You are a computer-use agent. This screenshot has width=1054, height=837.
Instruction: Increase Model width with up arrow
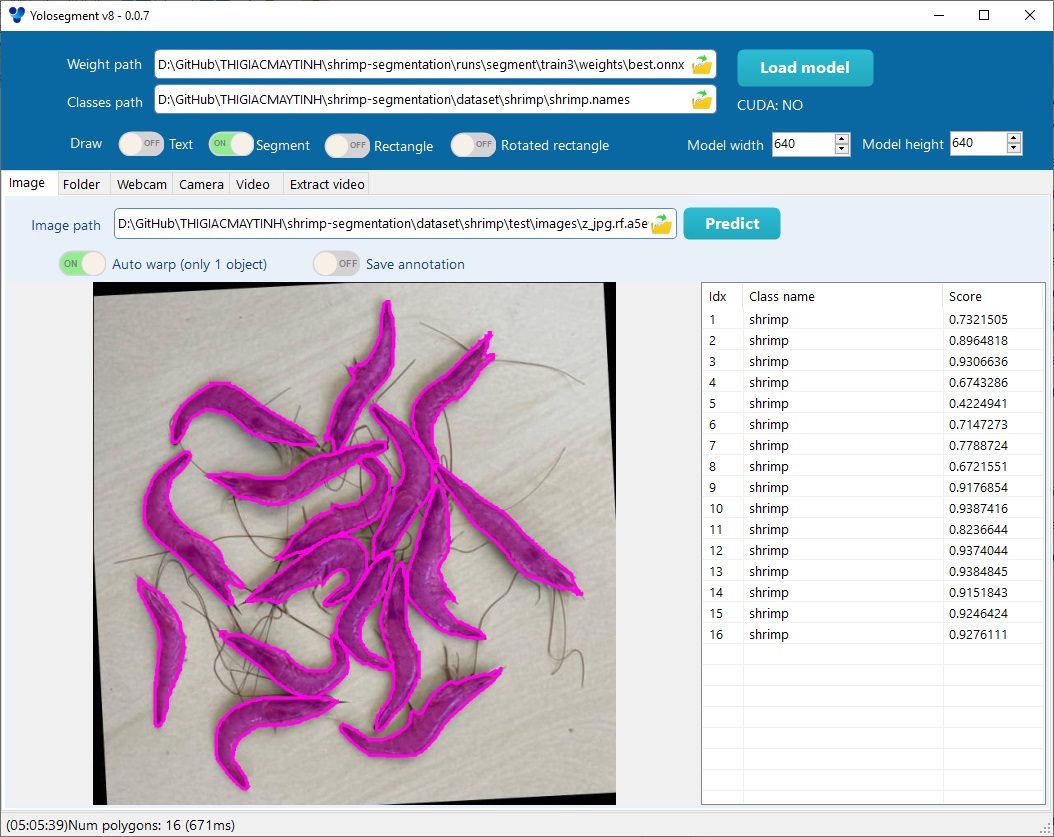click(842, 139)
